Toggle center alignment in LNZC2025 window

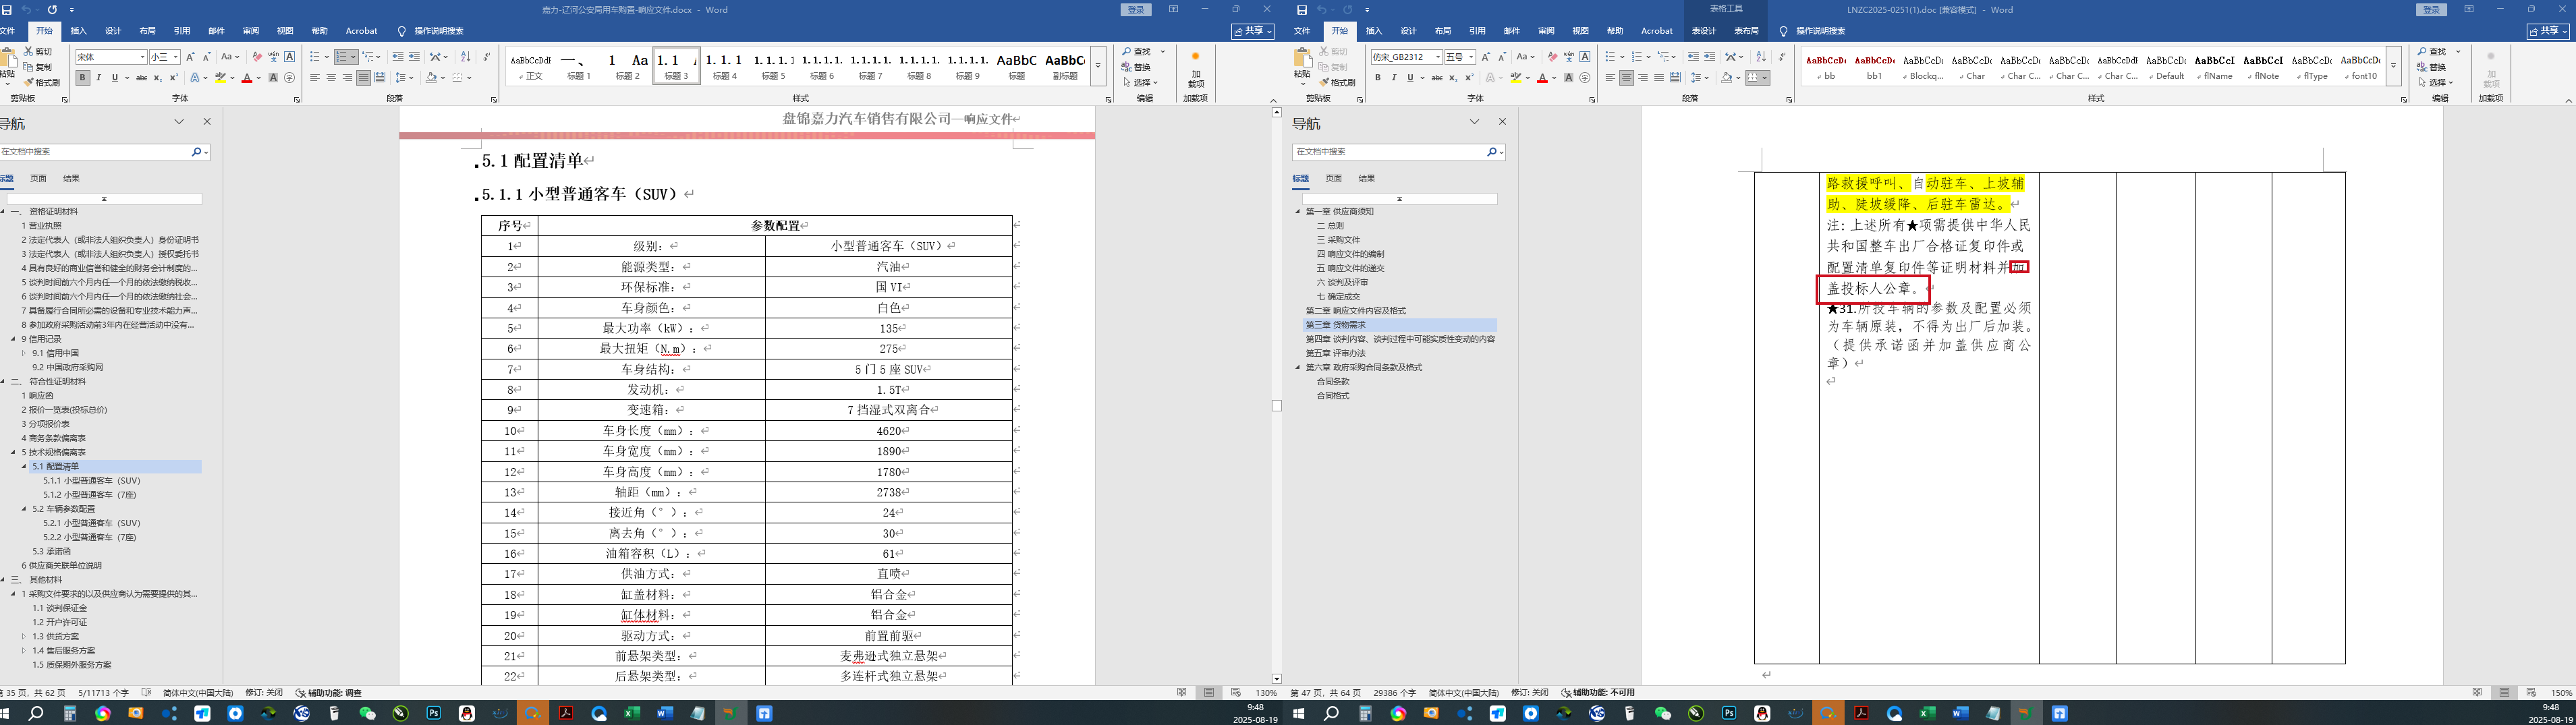[x=1627, y=78]
